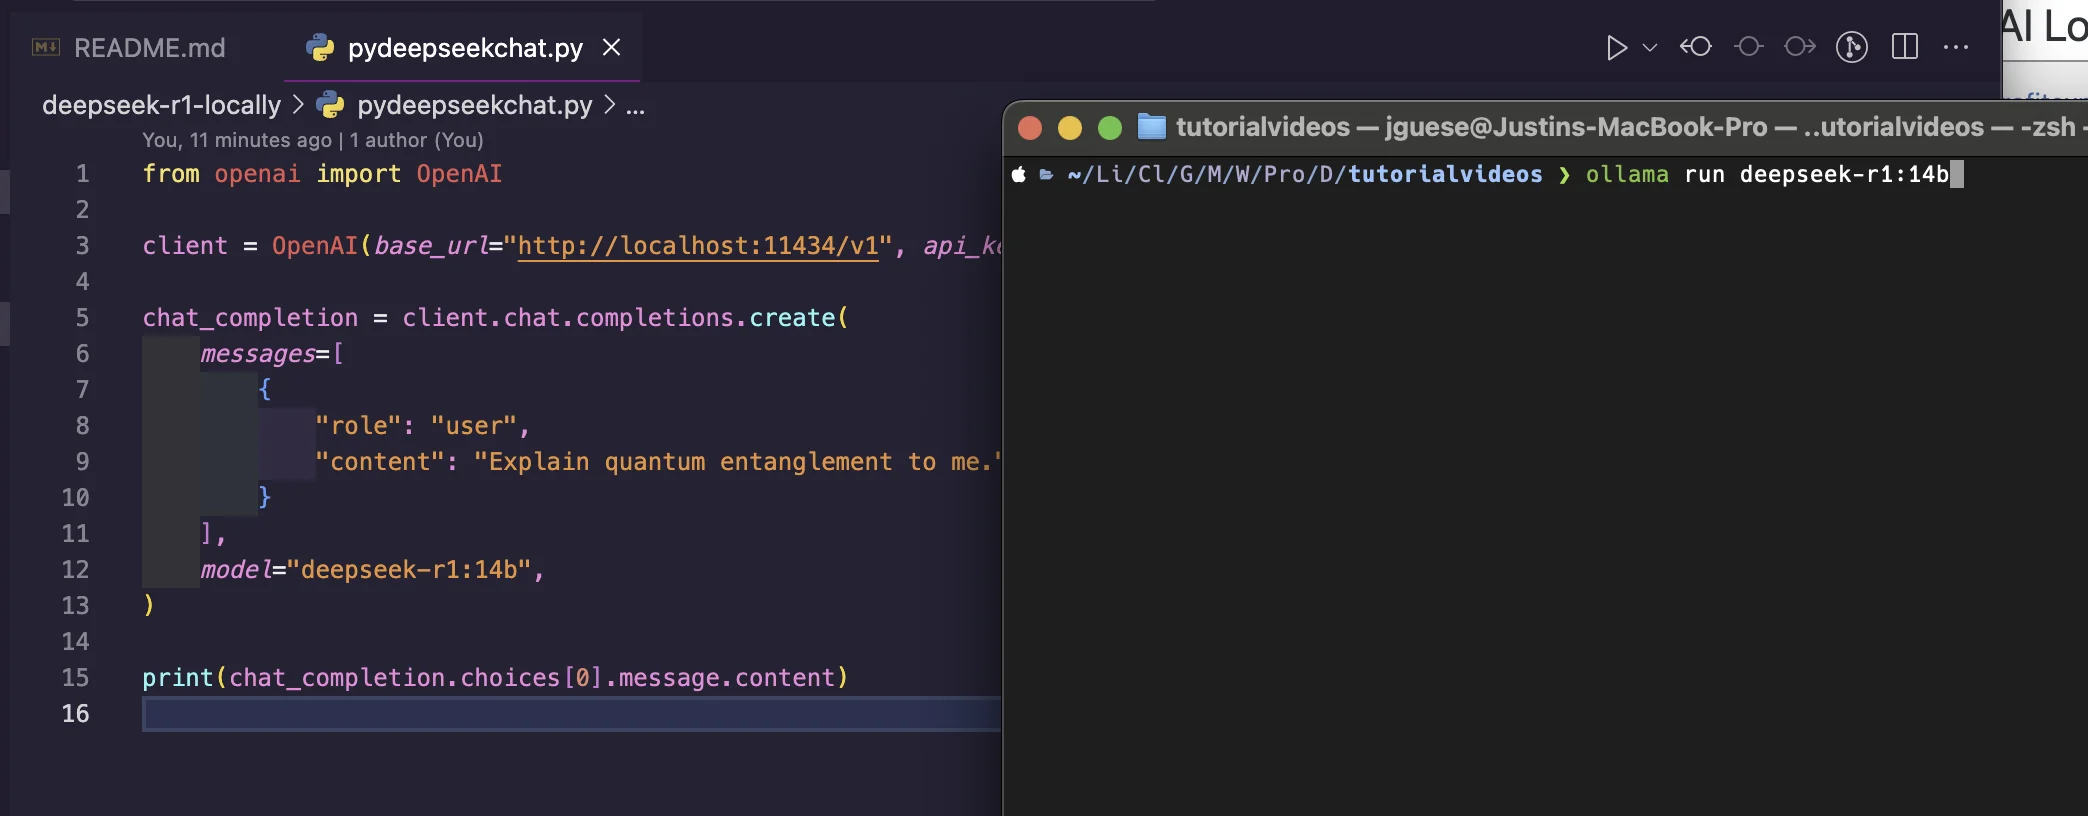Click the README.md markdown file icon
Image resolution: width=2088 pixels, height=816 pixels.
(x=46, y=47)
